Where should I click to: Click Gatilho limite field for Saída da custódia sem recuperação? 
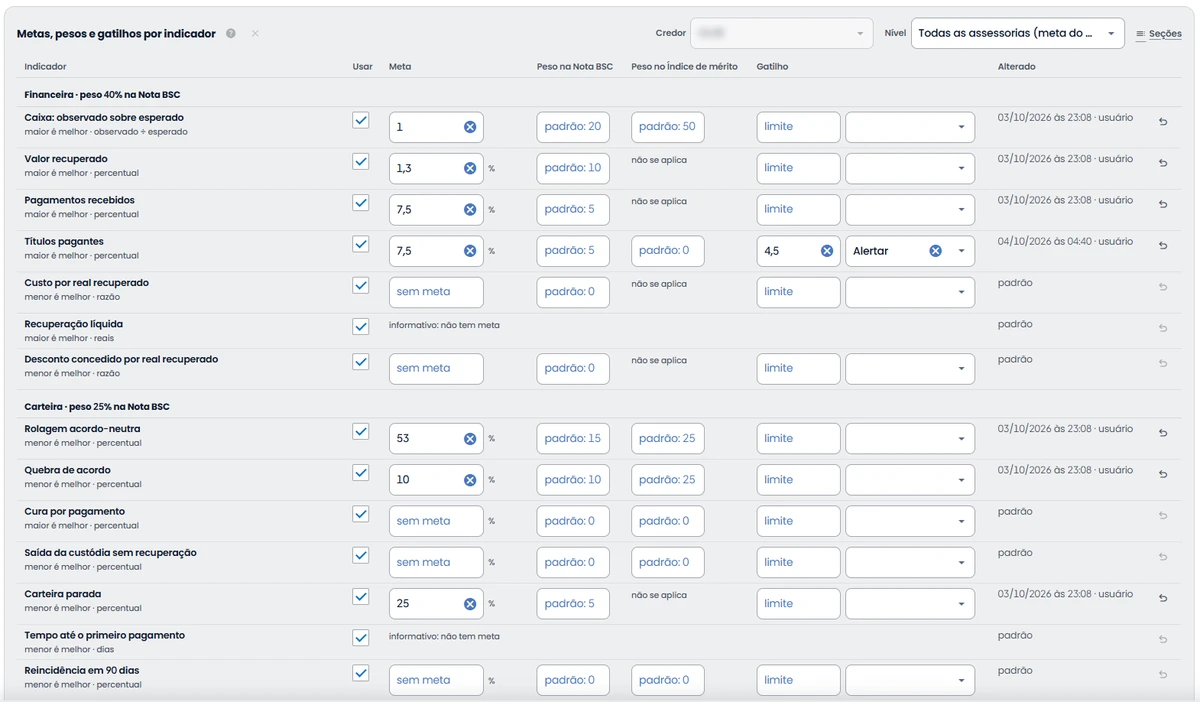point(799,563)
